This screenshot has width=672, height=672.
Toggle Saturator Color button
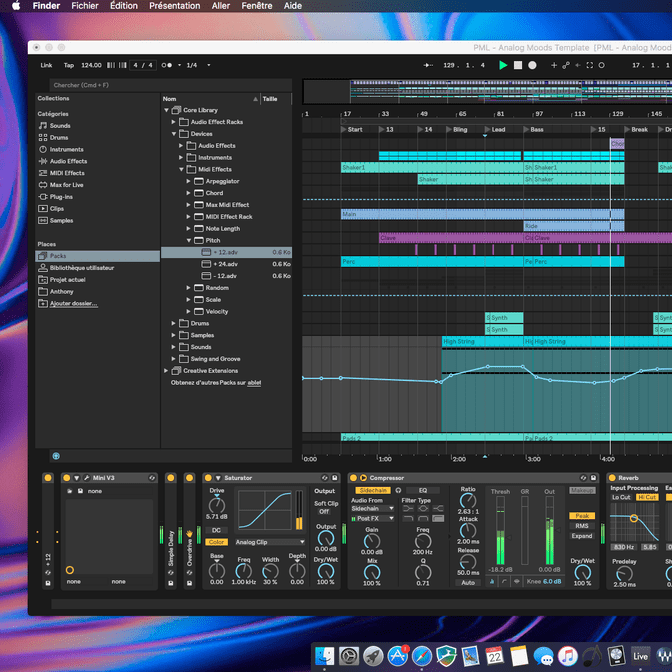(216, 542)
